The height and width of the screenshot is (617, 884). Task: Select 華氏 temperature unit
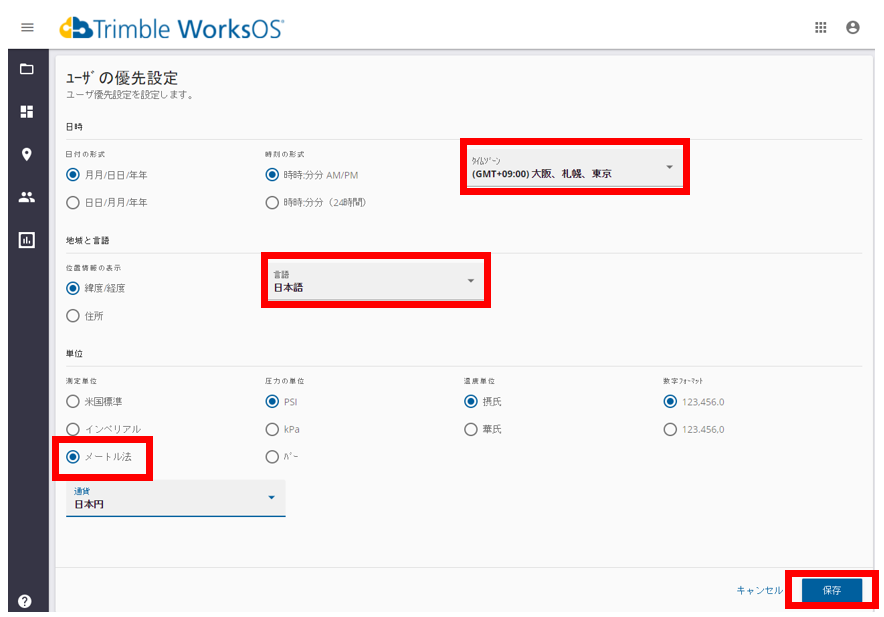471,429
